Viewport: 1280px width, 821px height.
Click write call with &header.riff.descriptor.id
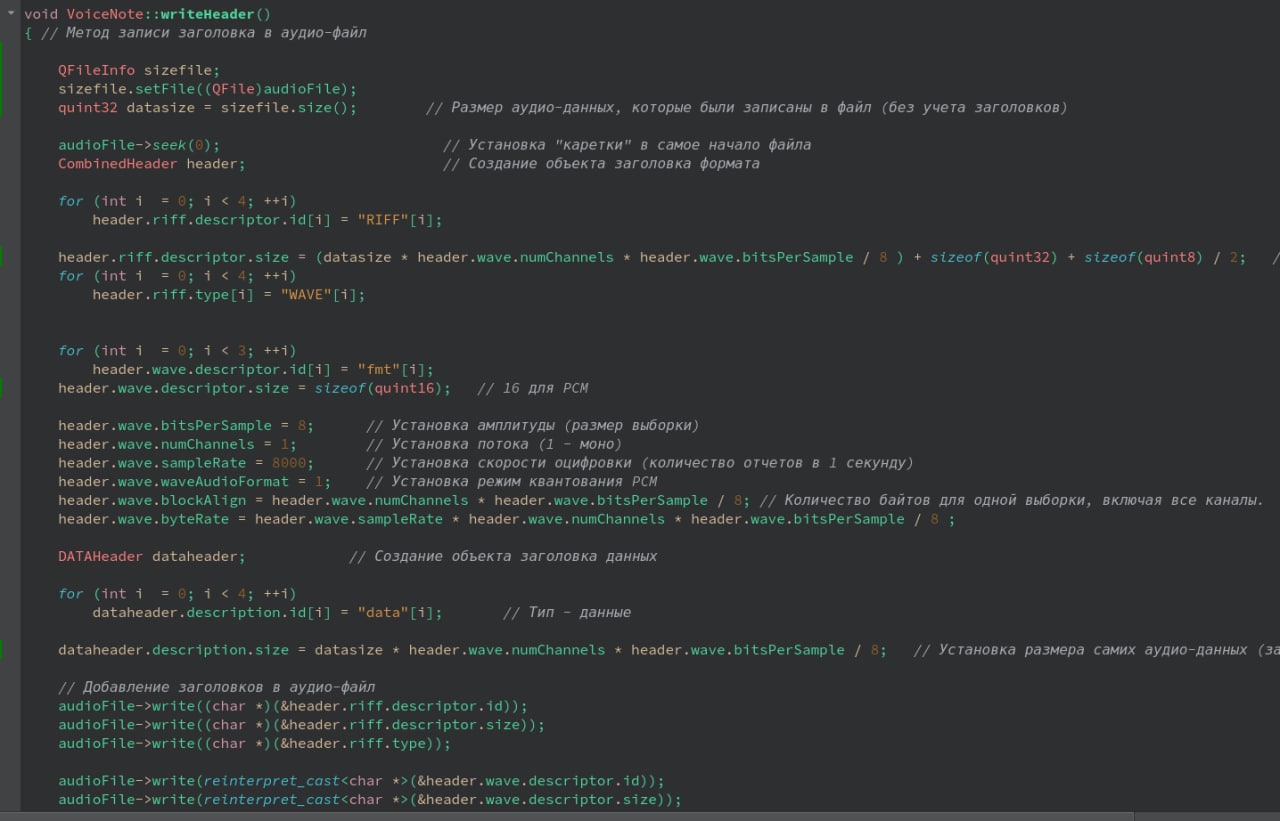click(292, 706)
